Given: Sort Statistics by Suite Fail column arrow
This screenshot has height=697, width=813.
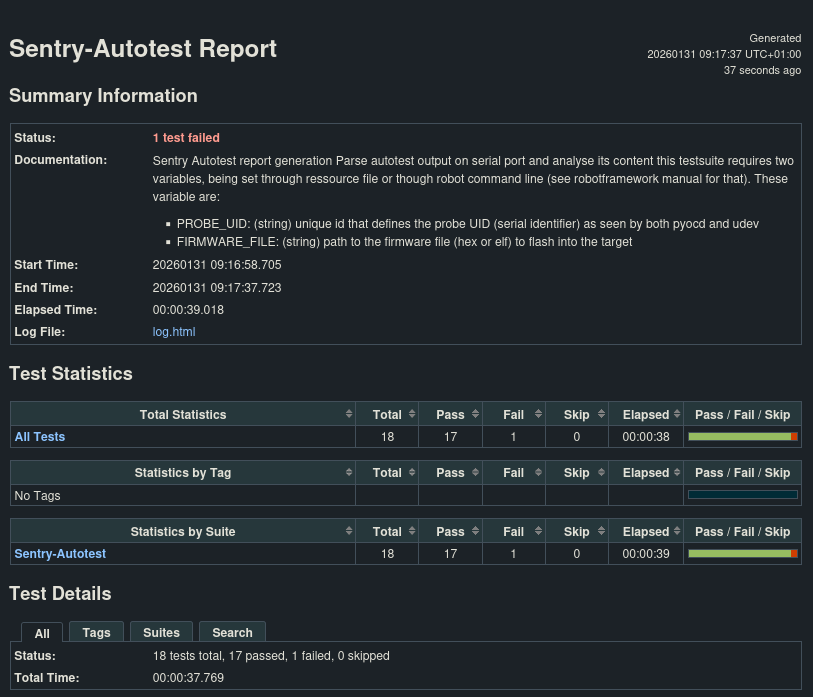Looking at the screenshot, I should pyautogui.click(x=538, y=531).
